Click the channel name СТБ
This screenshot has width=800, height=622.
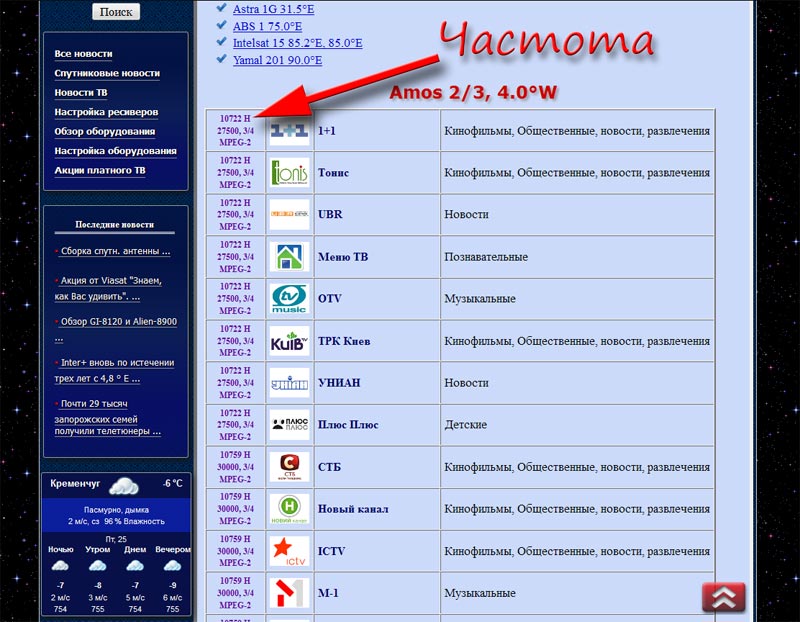[x=329, y=467]
